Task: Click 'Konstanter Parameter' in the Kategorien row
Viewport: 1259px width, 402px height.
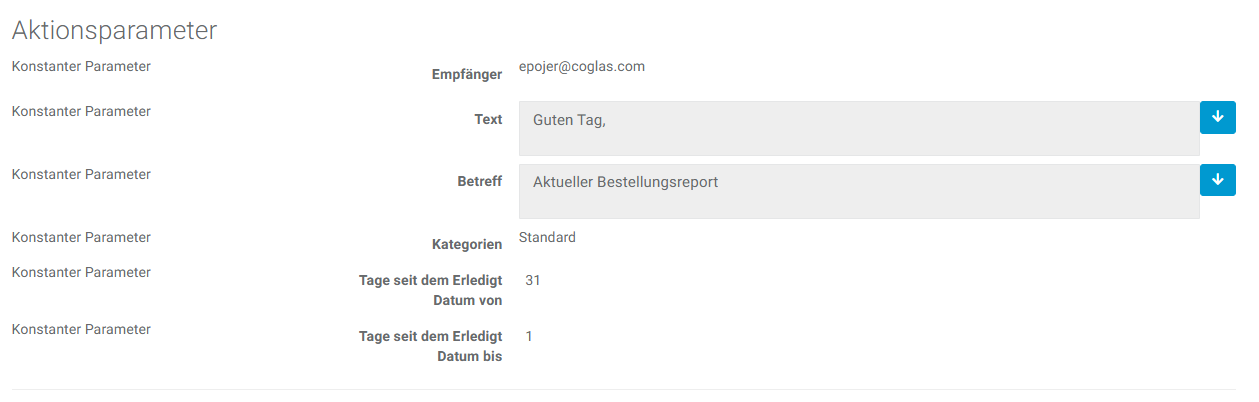Action: (81, 237)
